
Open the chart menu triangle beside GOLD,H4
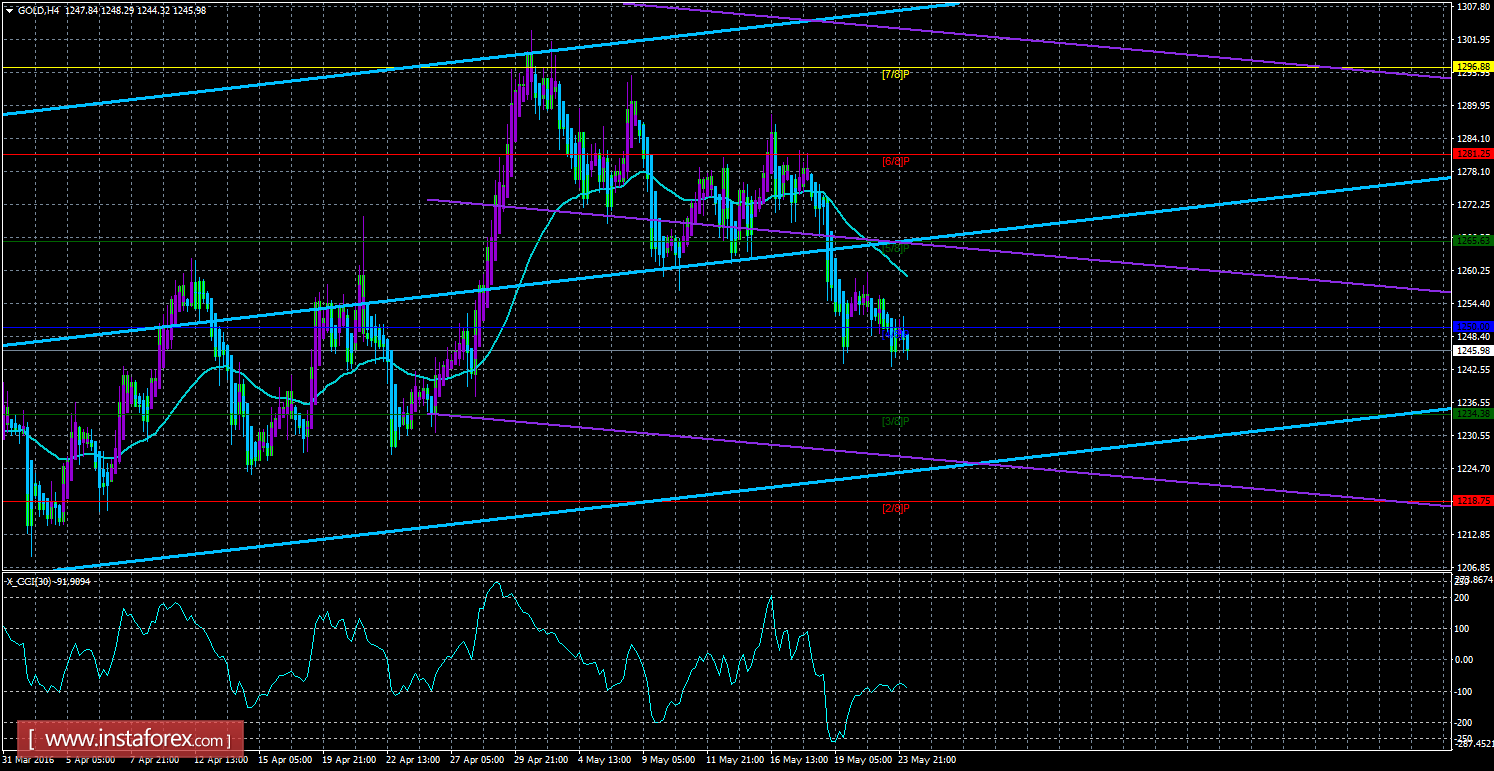point(9,10)
